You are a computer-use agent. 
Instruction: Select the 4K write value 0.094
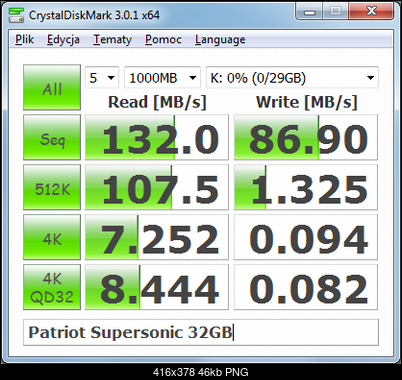tap(306, 237)
